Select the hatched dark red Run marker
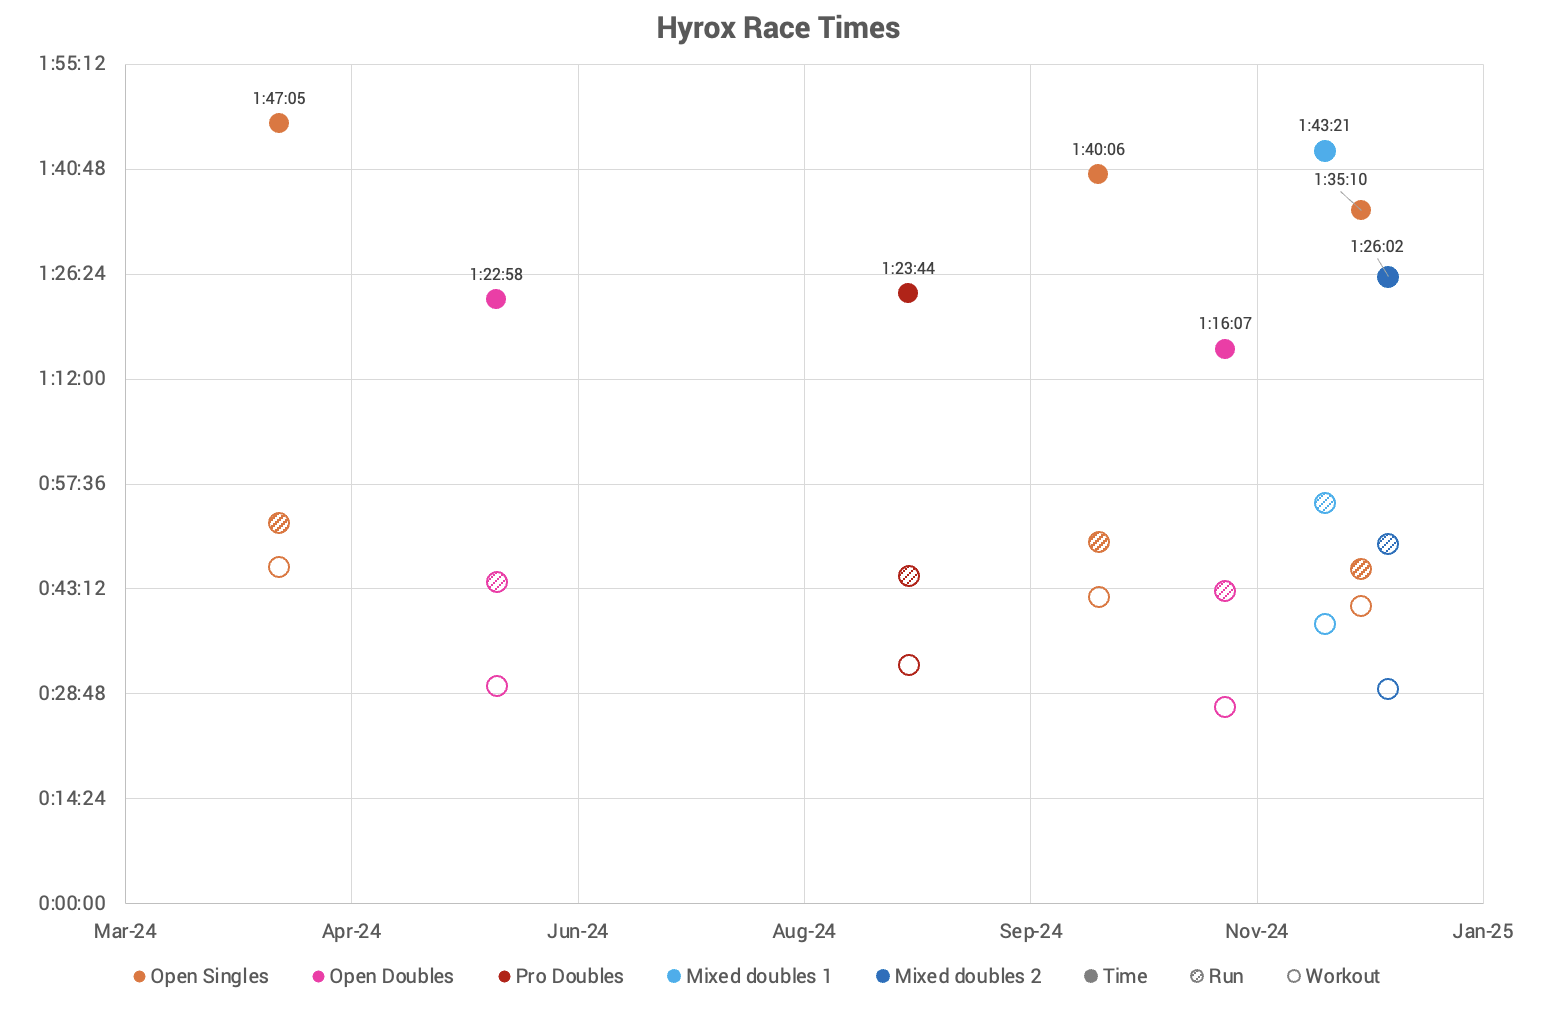The height and width of the screenshot is (1010, 1548). click(909, 576)
